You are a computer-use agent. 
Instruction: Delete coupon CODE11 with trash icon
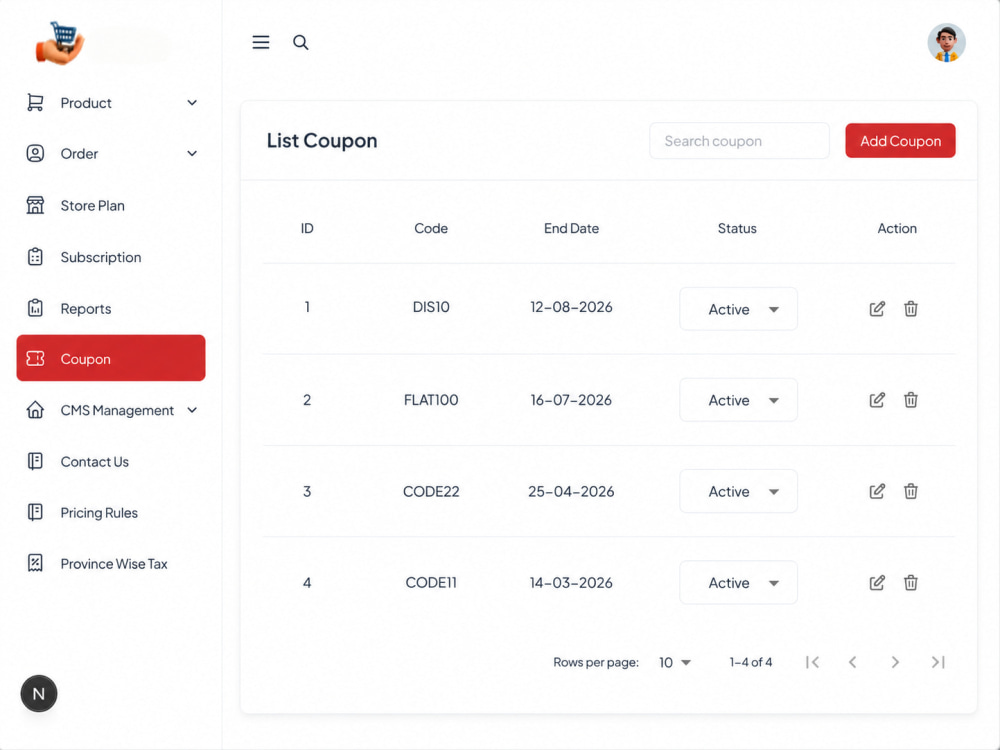[x=911, y=582]
